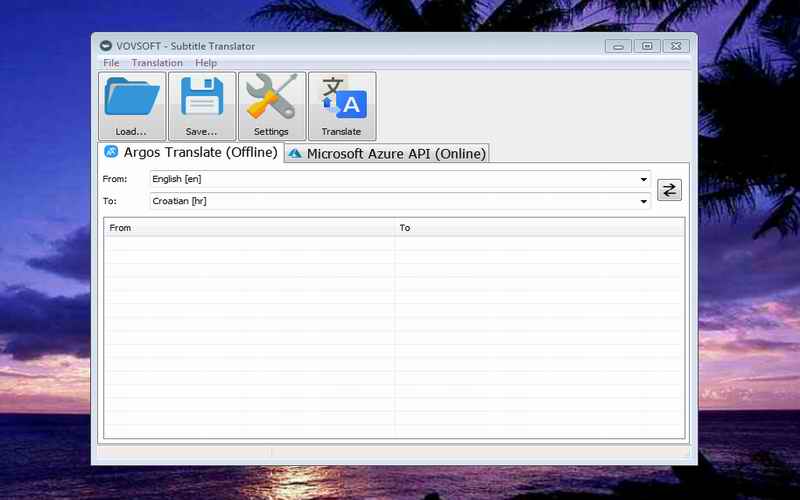The width and height of the screenshot is (800, 500).
Task: Open the File menu
Action: pos(111,63)
